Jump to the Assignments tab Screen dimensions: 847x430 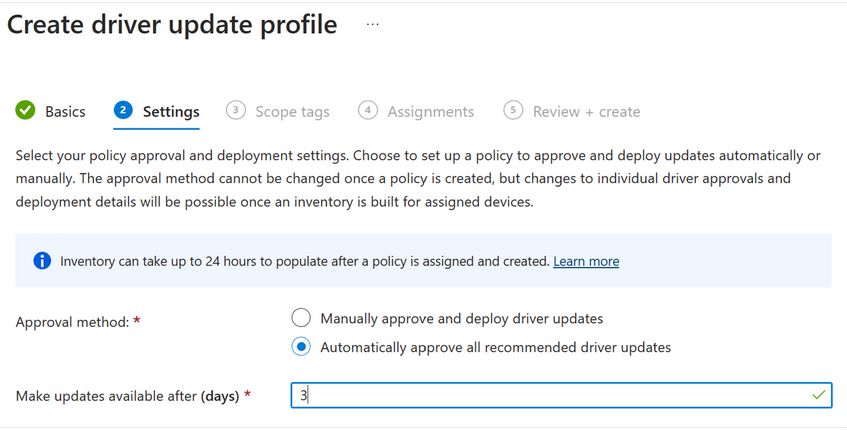coord(430,112)
